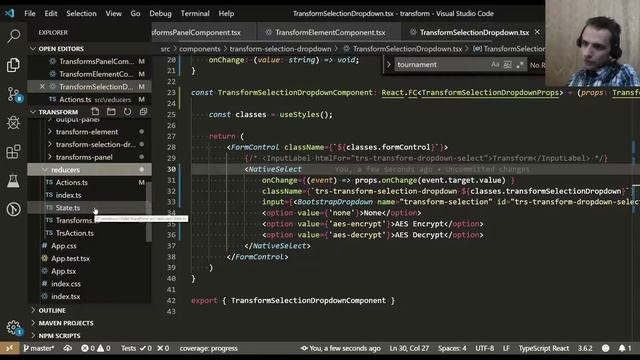Open index.ts in reducers folder
Image resolution: width=640 pixels, height=360 pixels.
[68, 195]
